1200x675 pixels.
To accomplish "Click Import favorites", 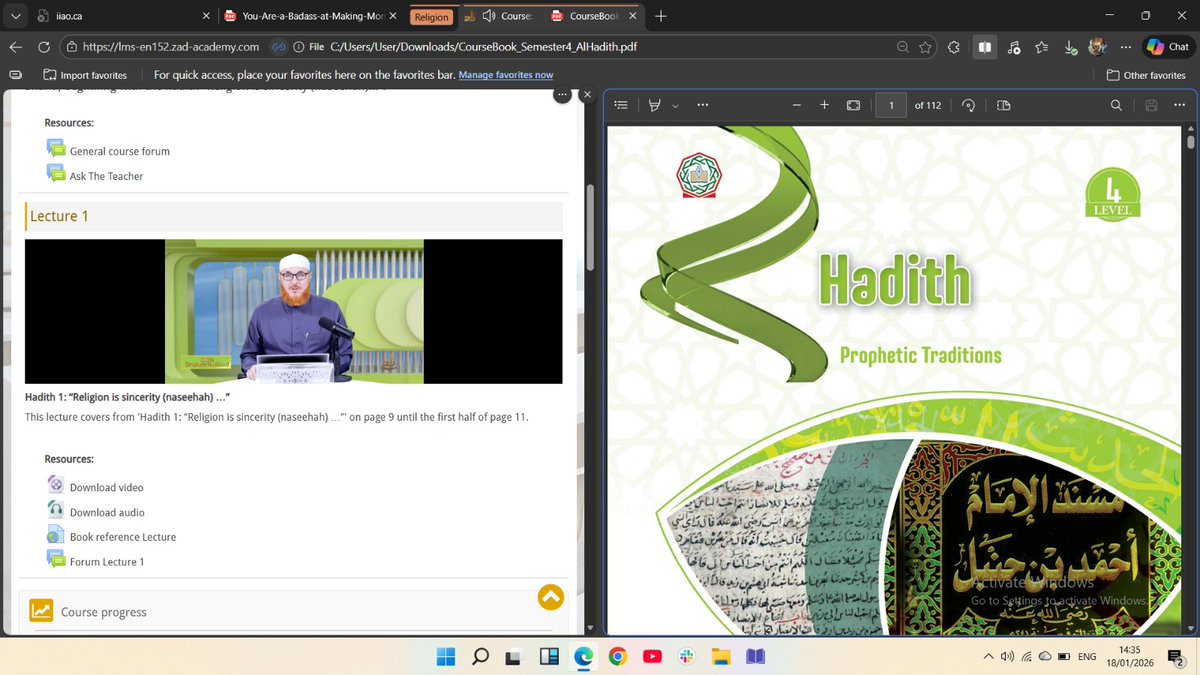I will click(85, 75).
